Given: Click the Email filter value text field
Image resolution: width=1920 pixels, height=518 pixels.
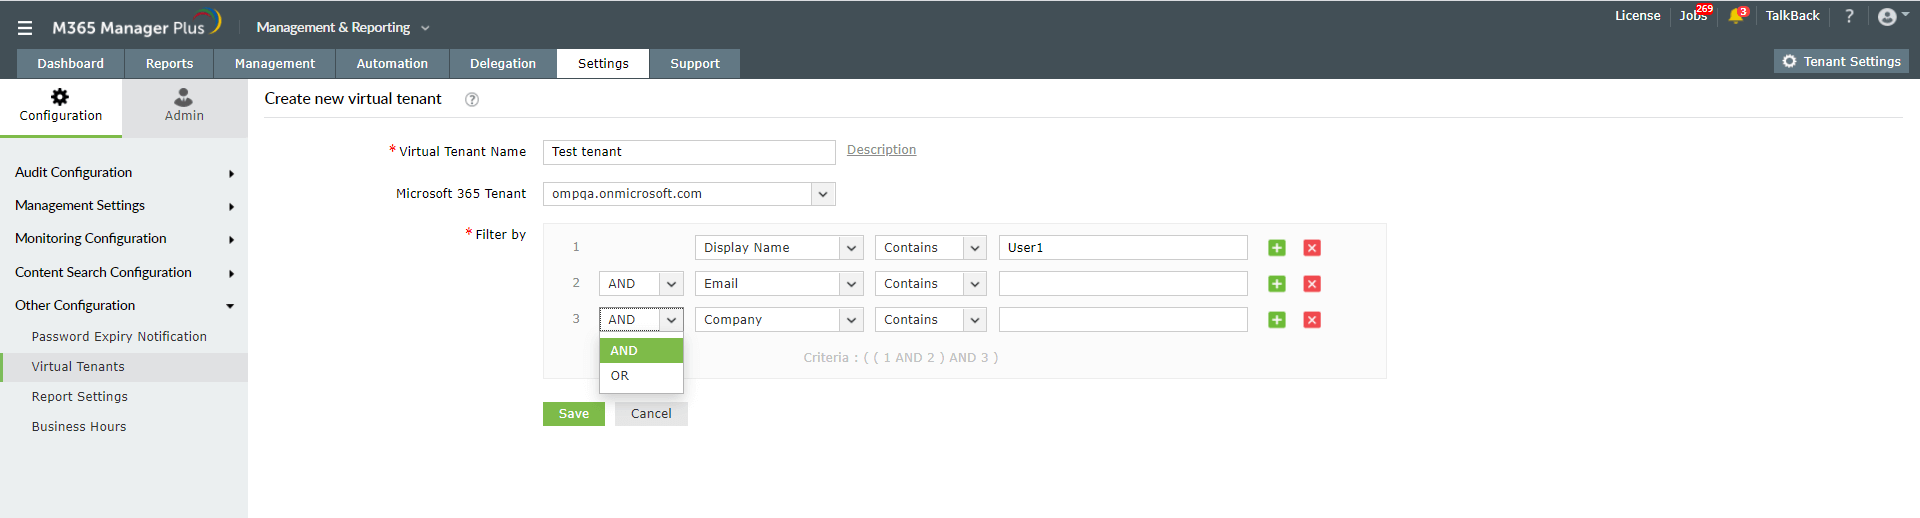Looking at the screenshot, I should pos(1122,284).
